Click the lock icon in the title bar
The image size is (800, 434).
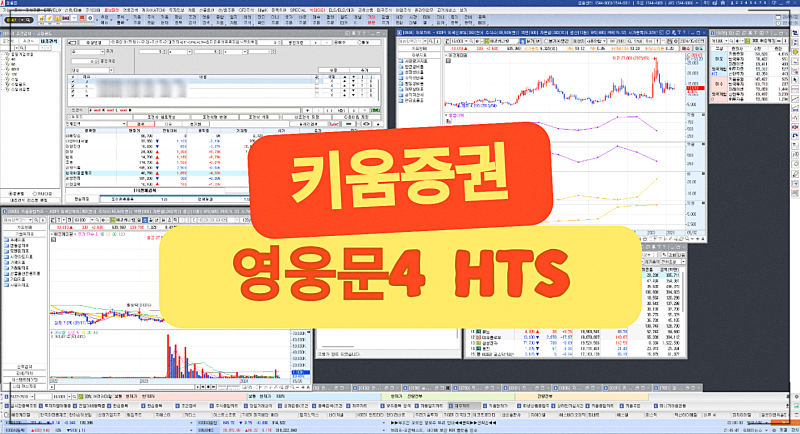pyautogui.click(x=721, y=3)
